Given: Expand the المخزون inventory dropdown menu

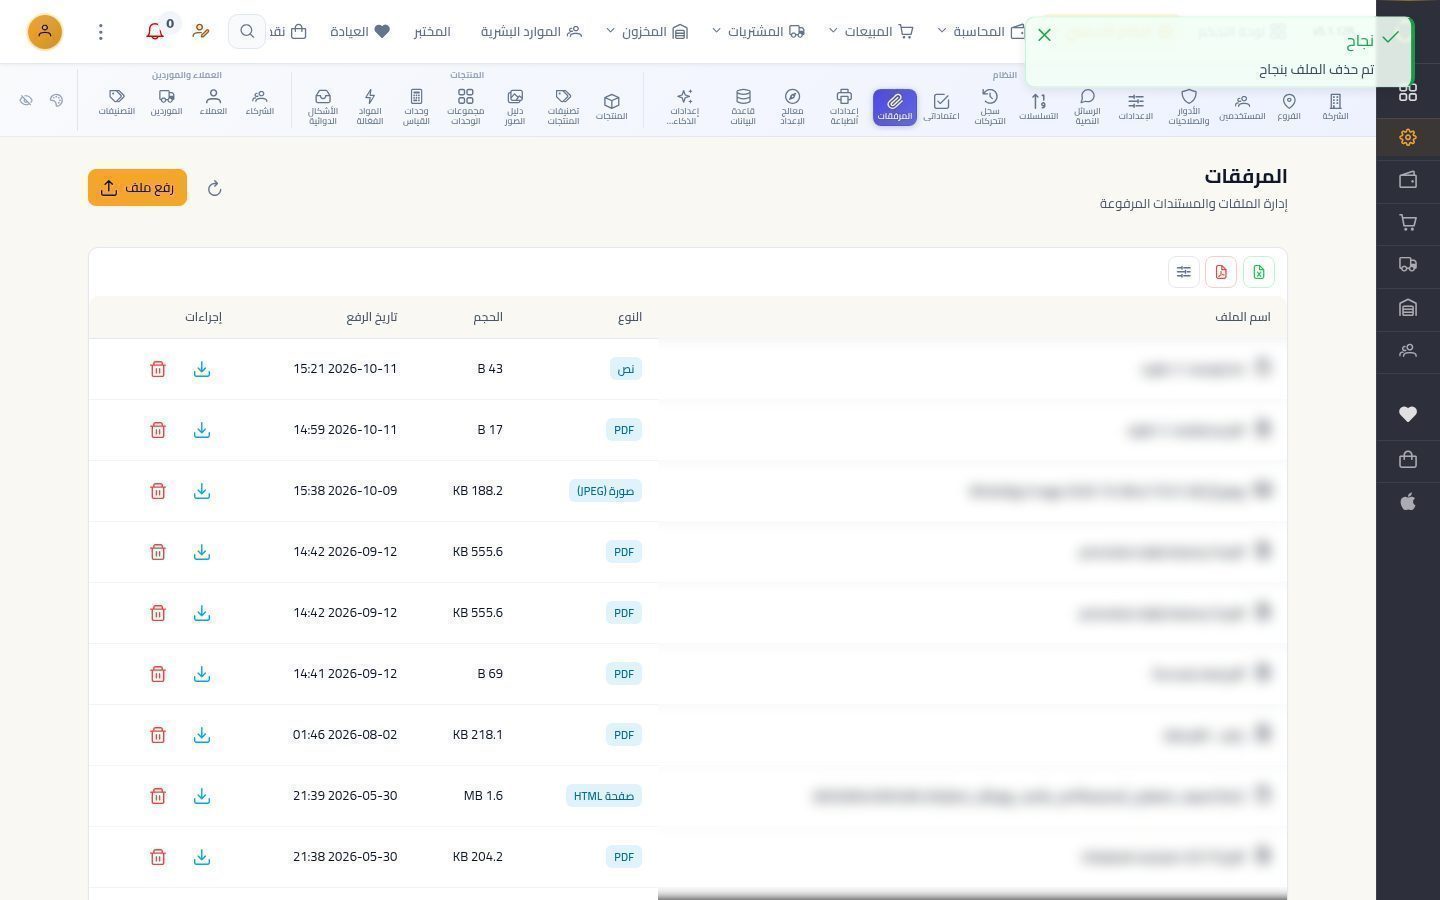Looking at the screenshot, I should (x=647, y=32).
